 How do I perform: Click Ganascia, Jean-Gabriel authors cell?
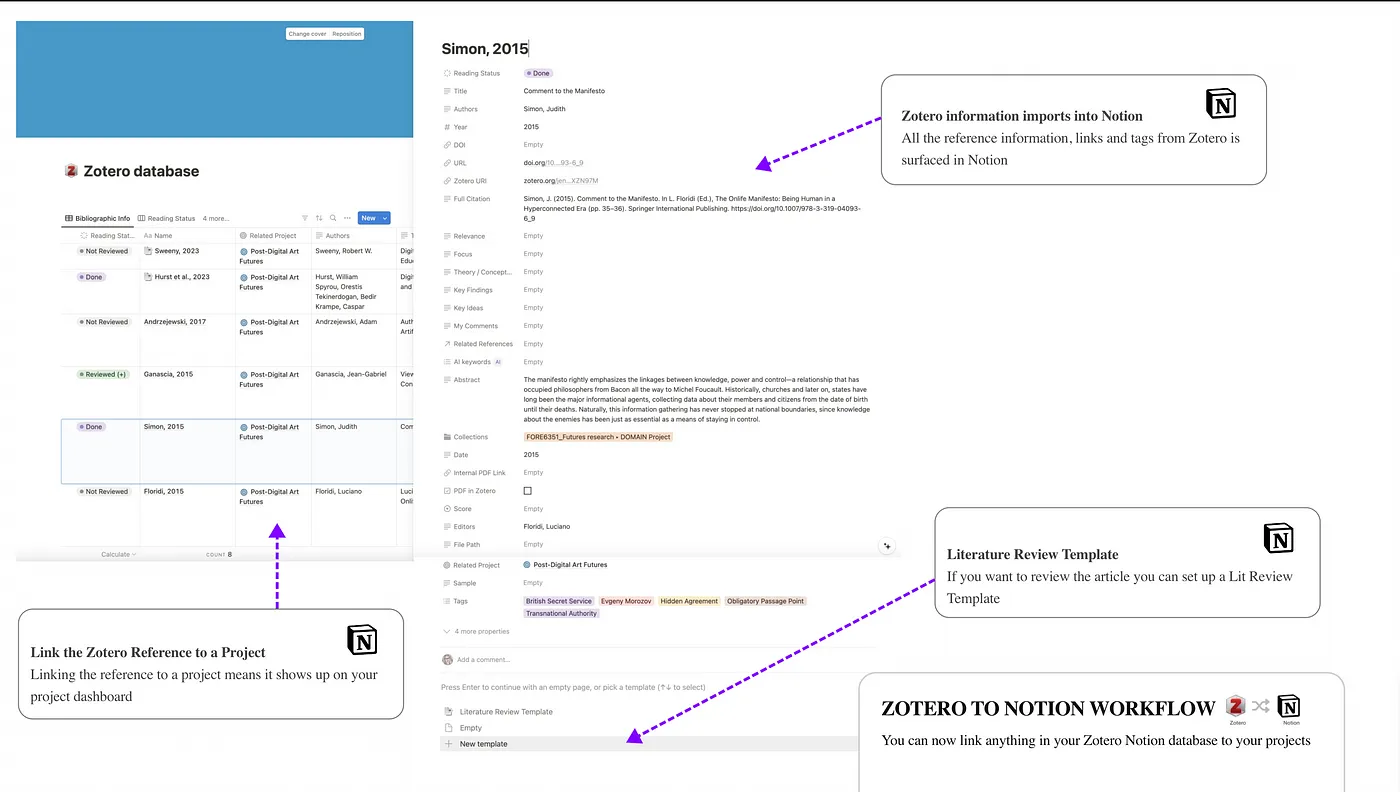pos(353,374)
